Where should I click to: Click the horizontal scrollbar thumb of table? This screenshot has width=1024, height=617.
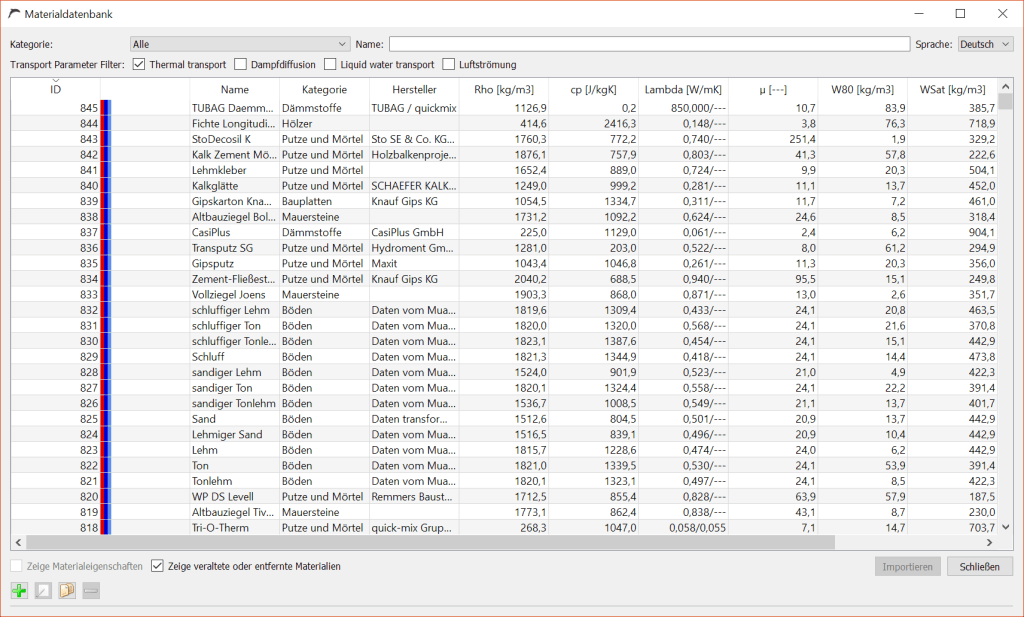(x=430, y=543)
